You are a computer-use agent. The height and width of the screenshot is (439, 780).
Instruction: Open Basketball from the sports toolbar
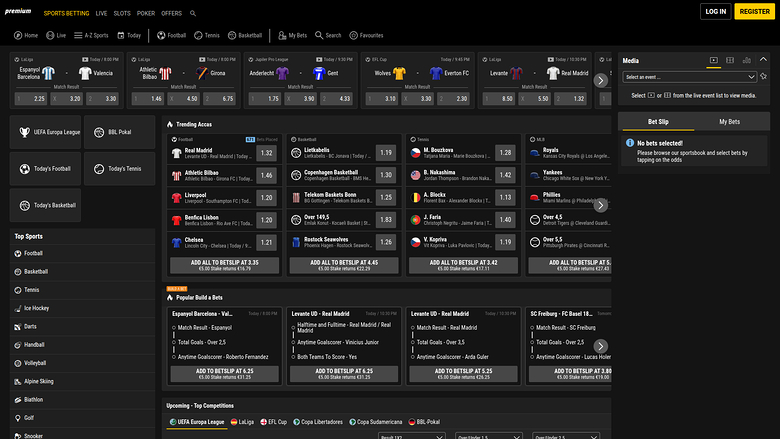245,35
